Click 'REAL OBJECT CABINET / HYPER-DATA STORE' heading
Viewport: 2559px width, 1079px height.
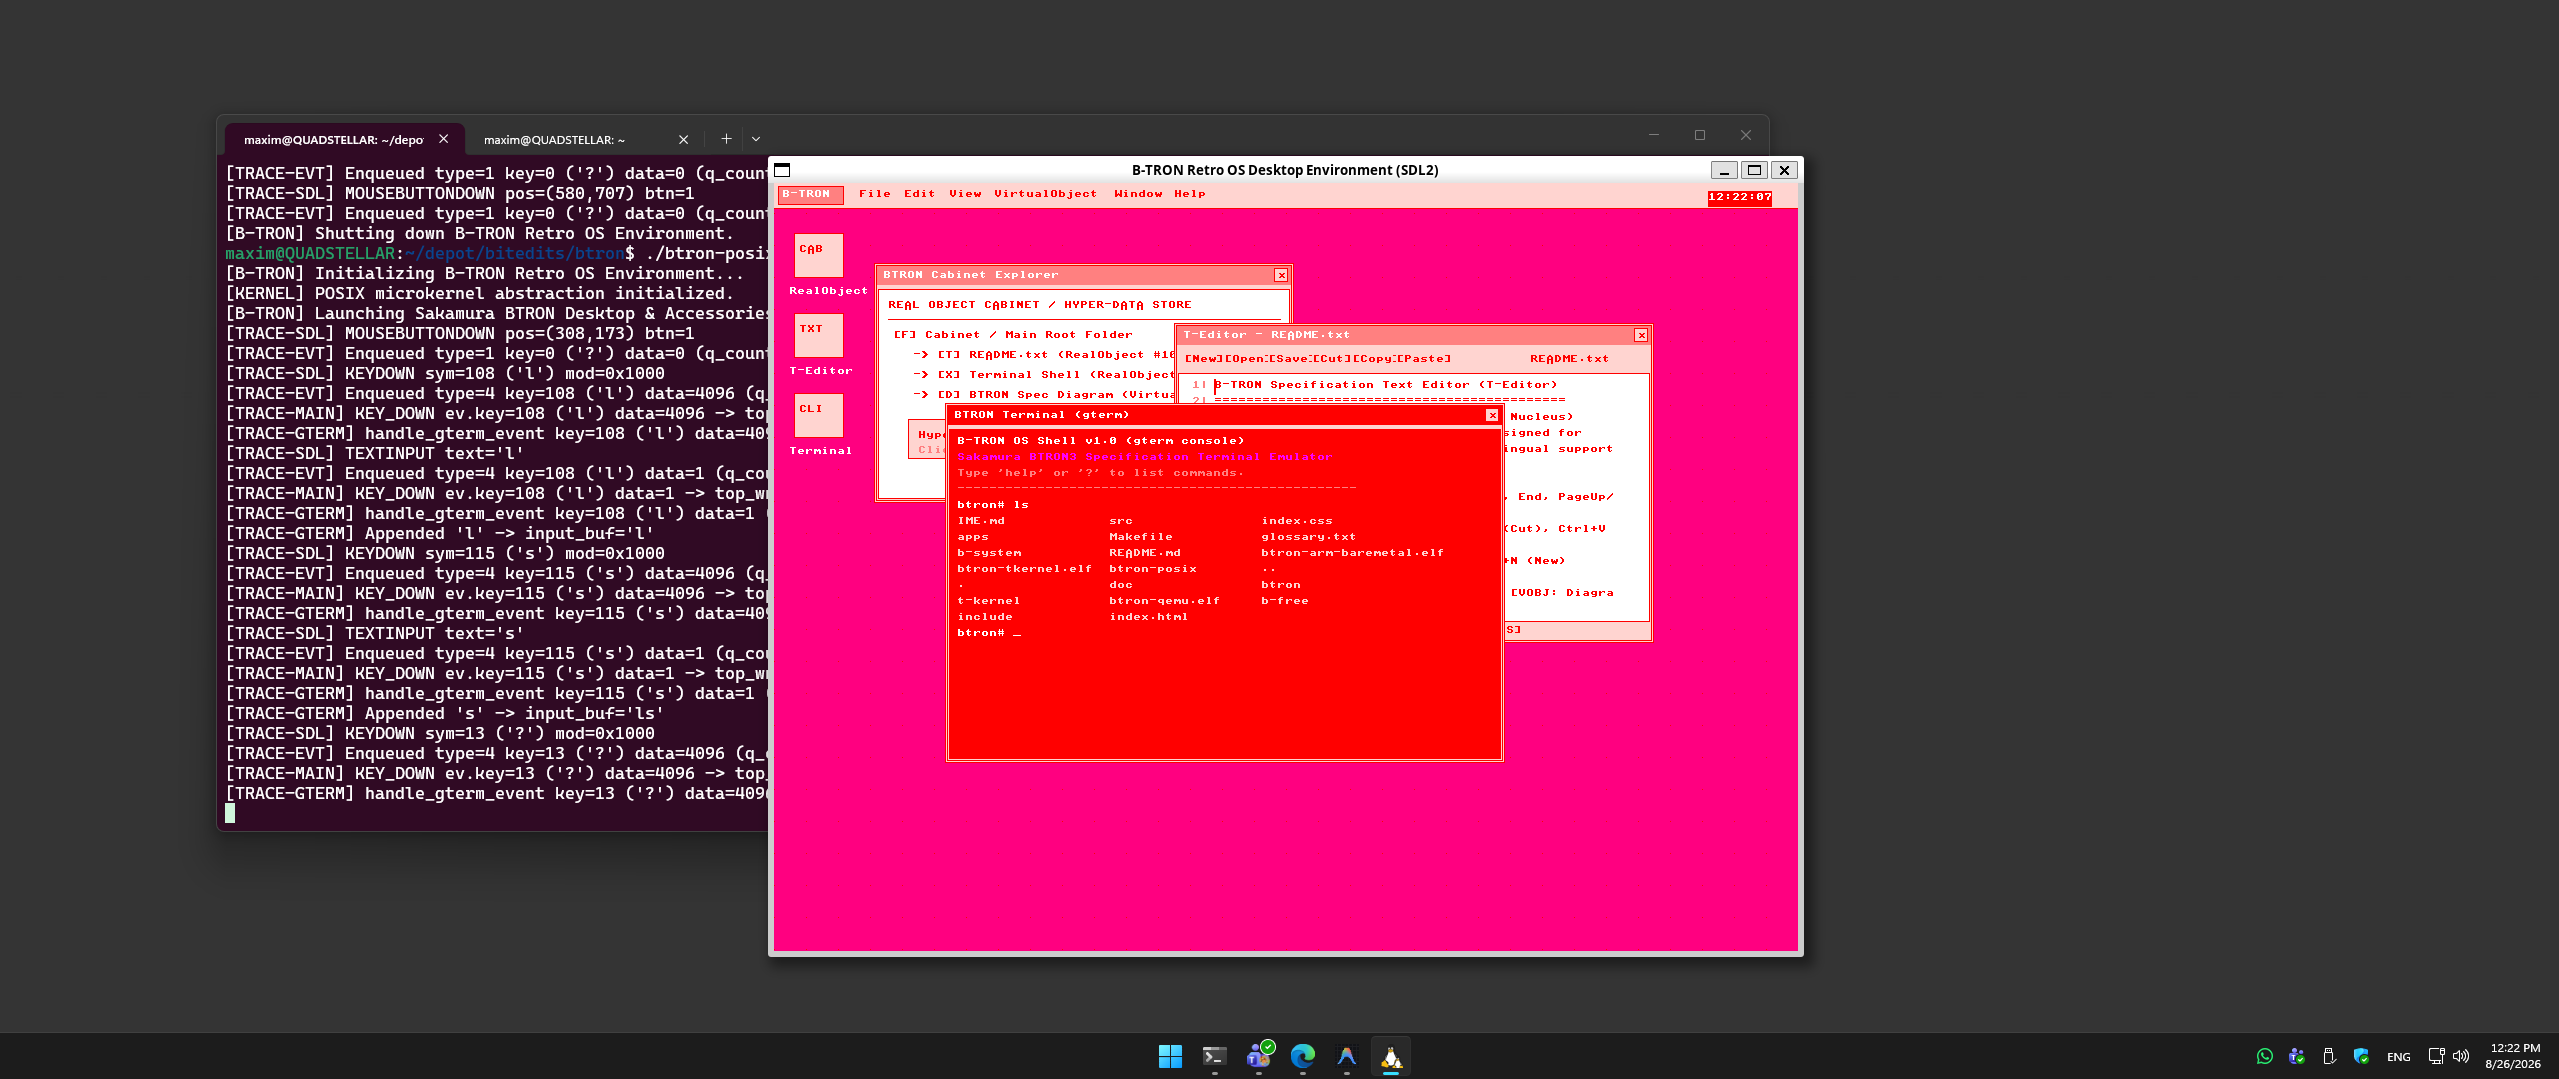pyautogui.click(x=1039, y=305)
